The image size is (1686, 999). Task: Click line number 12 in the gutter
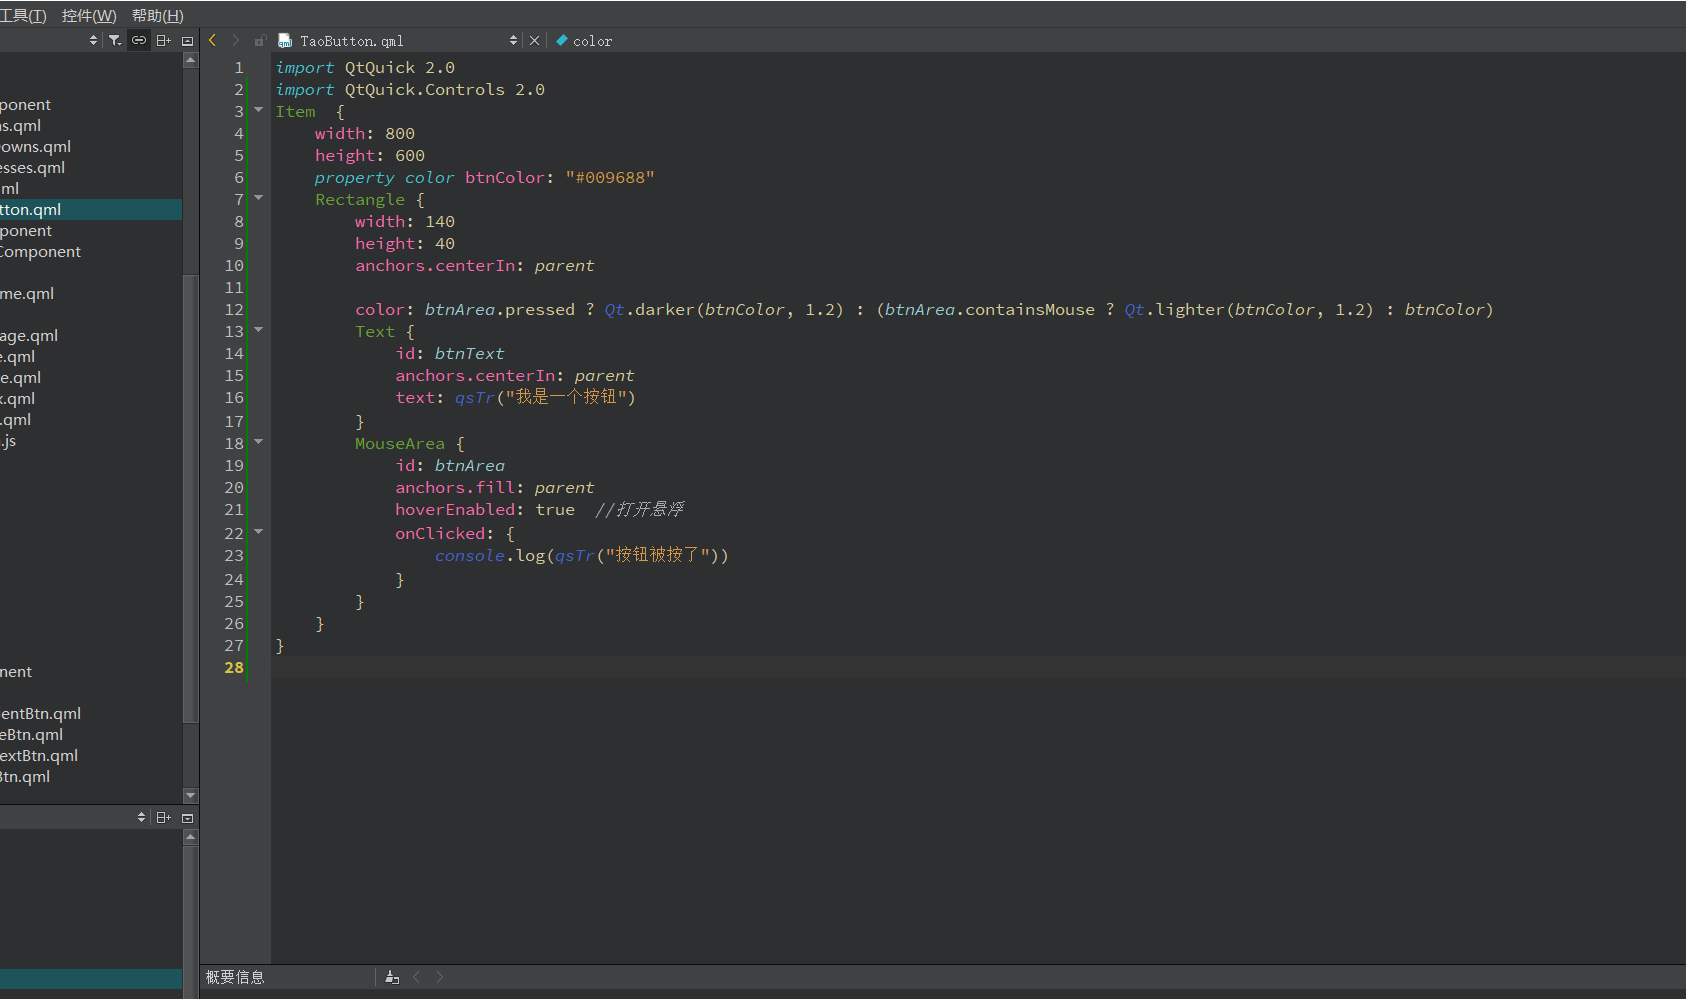coord(234,310)
